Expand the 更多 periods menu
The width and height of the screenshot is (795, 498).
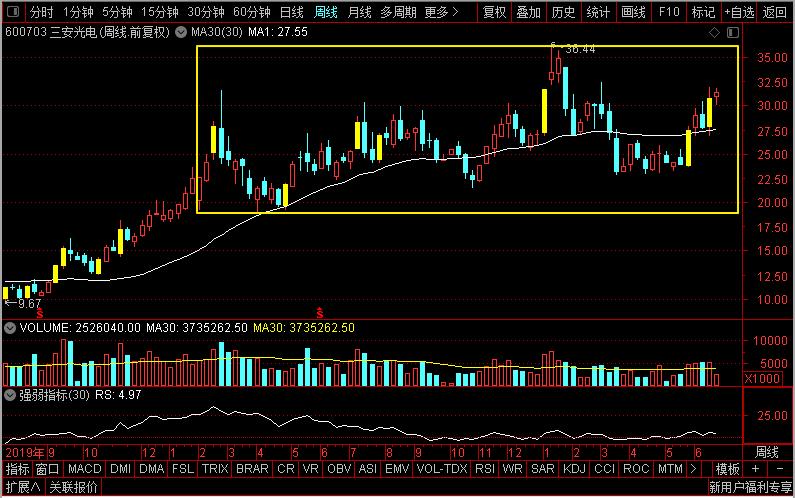(441, 12)
